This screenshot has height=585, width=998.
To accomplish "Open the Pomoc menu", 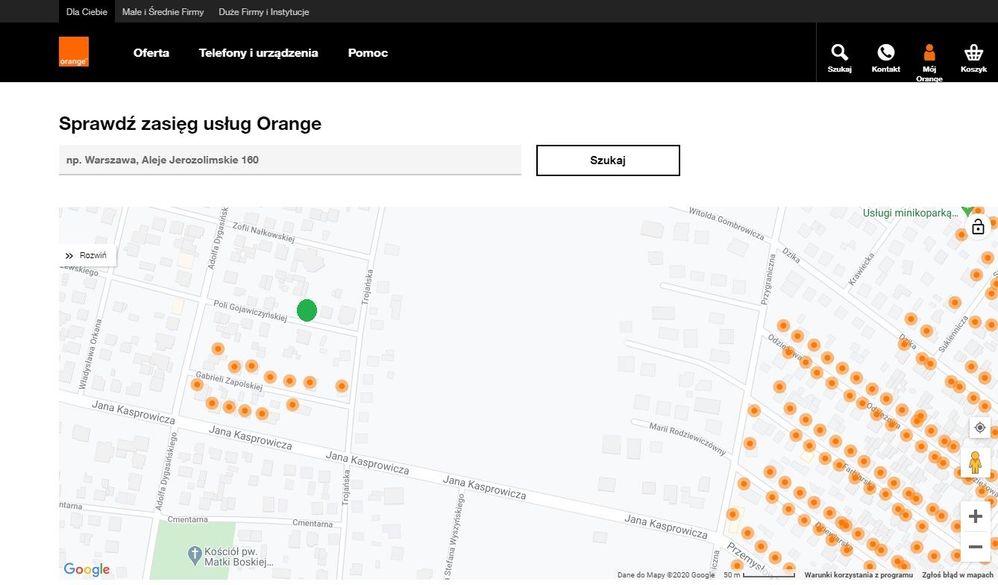I will pyautogui.click(x=367, y=53).
